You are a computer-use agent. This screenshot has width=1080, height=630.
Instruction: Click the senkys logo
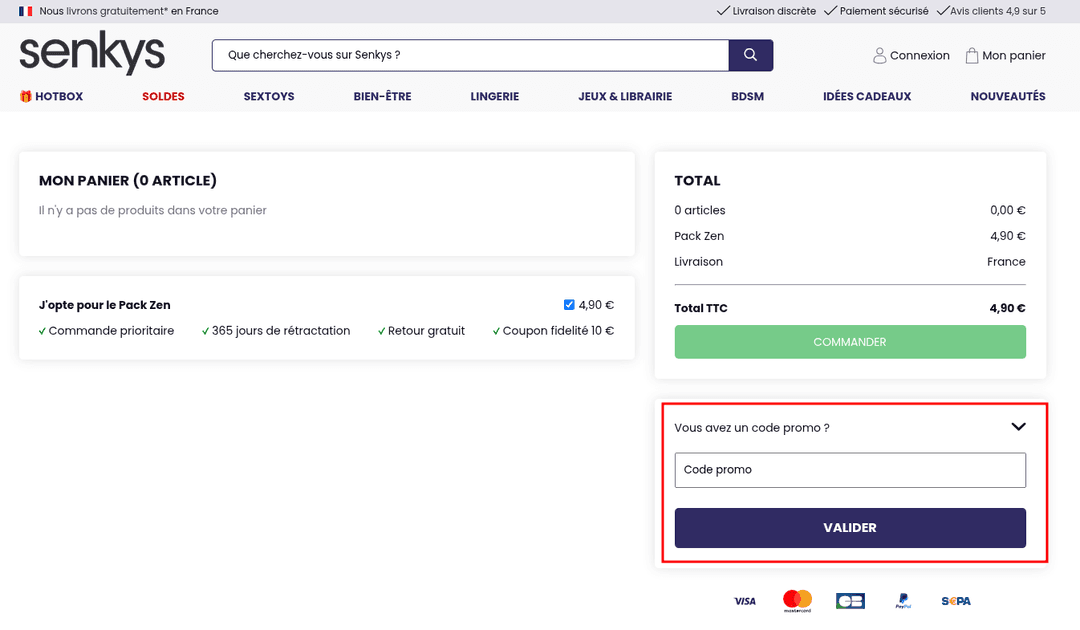pos(92,52)
